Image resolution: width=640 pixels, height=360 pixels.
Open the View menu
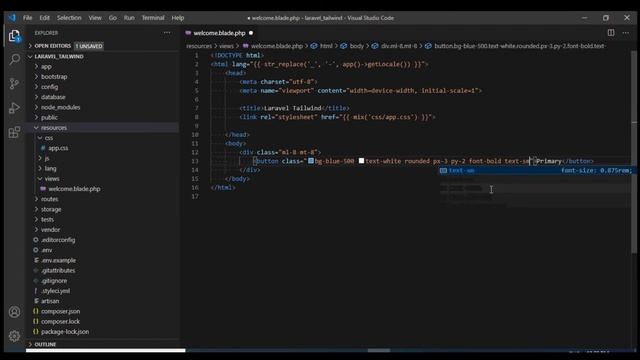pos(95,18)
